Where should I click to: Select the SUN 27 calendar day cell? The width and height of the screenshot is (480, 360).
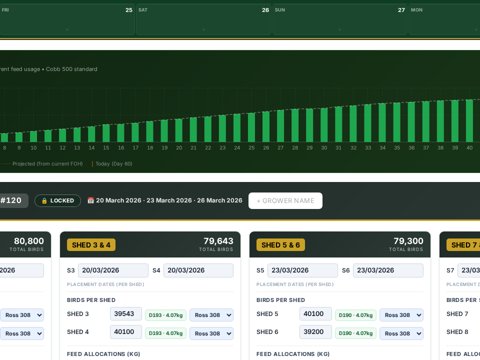pos(340,20)
